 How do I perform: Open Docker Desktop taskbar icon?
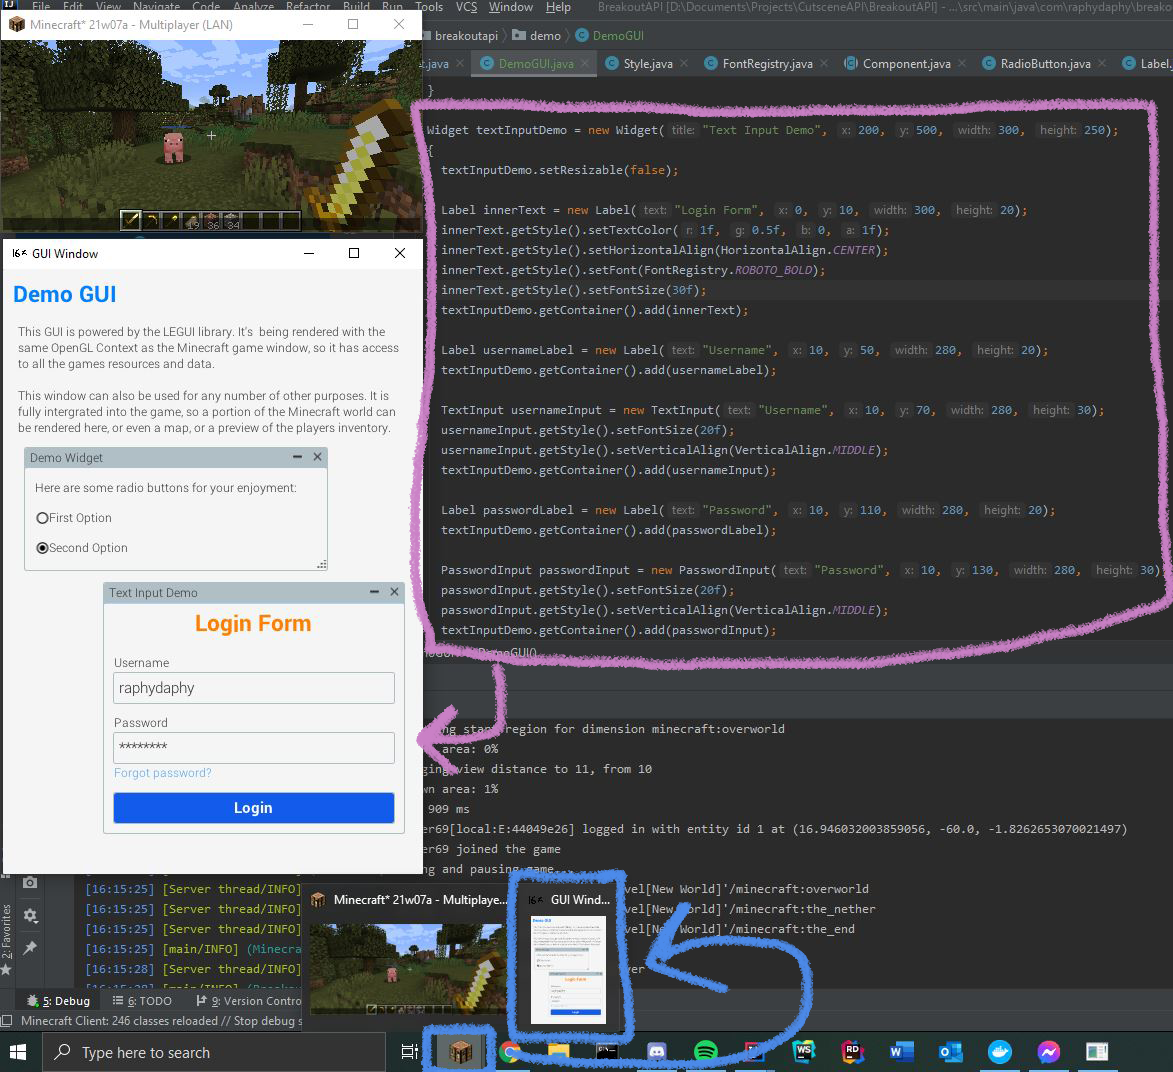(999, 1052)
